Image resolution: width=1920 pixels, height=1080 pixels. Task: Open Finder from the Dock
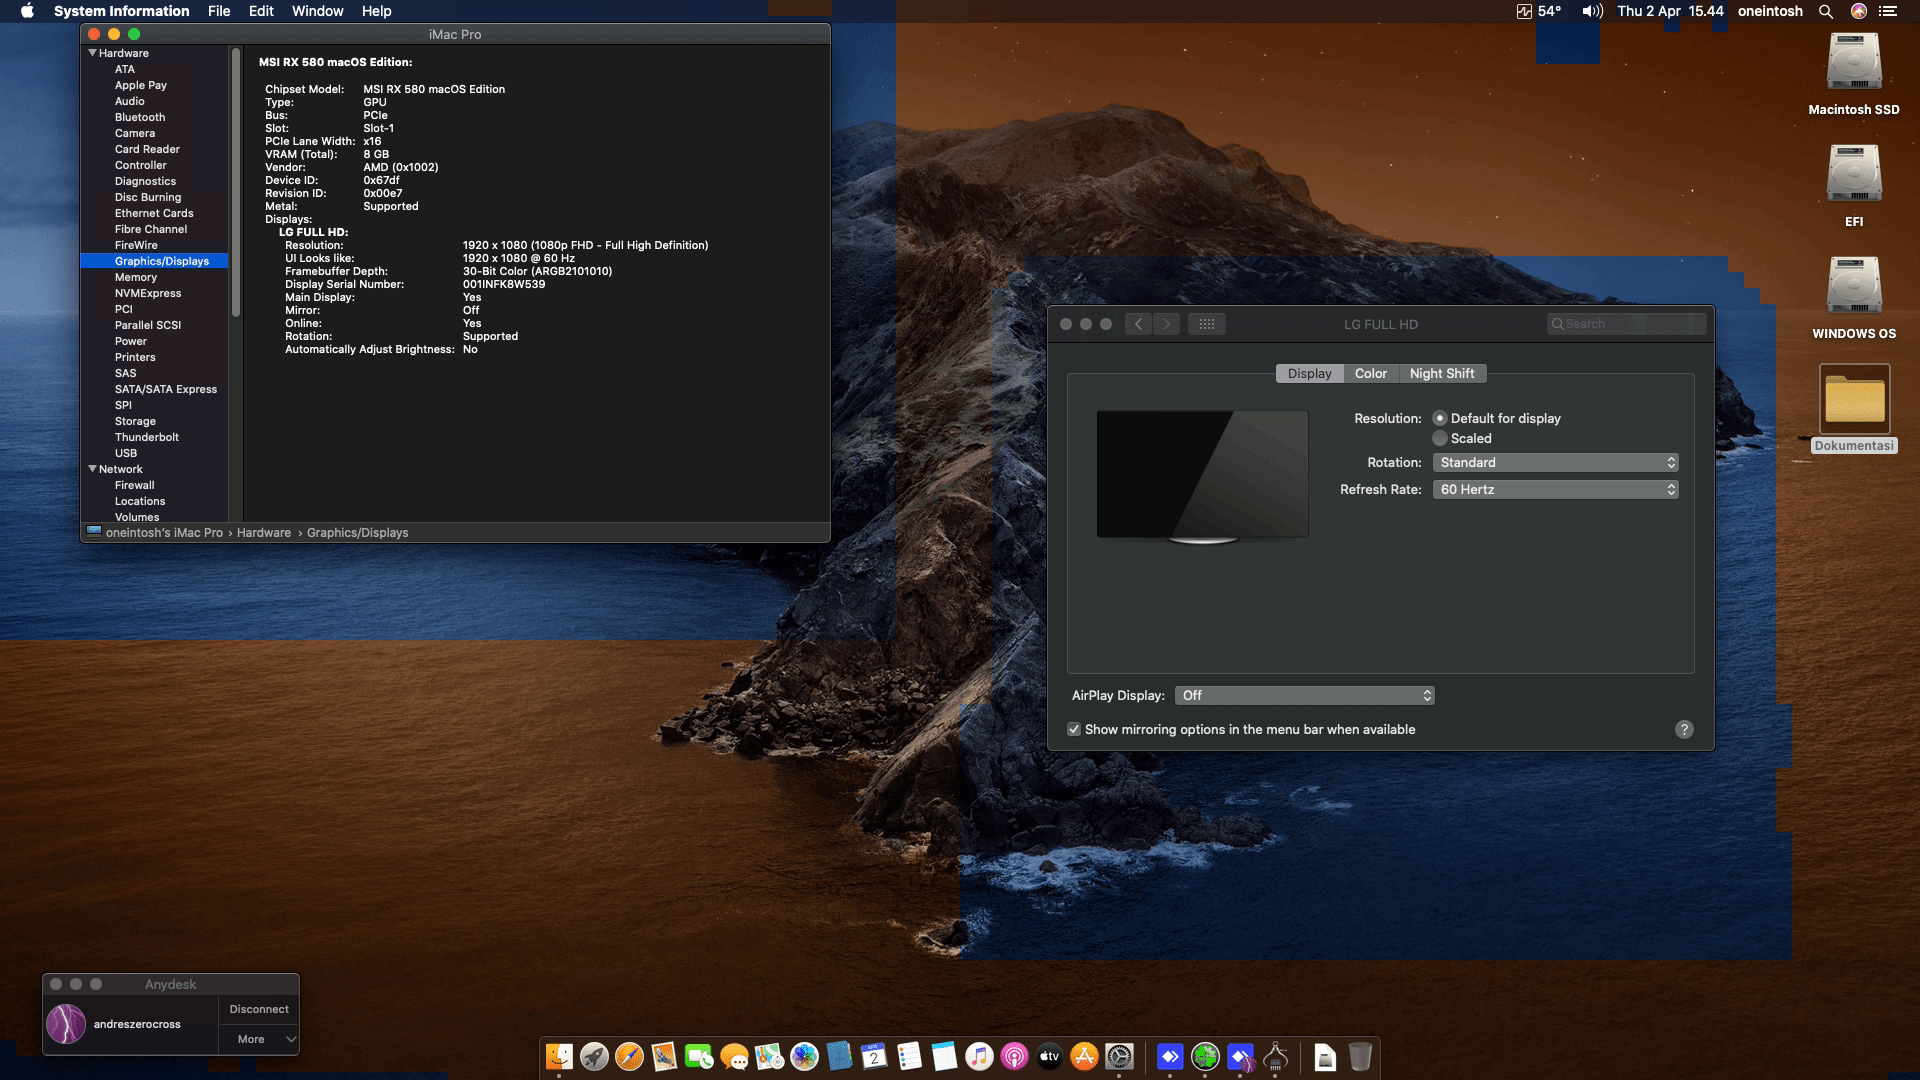click(559, 1056)
